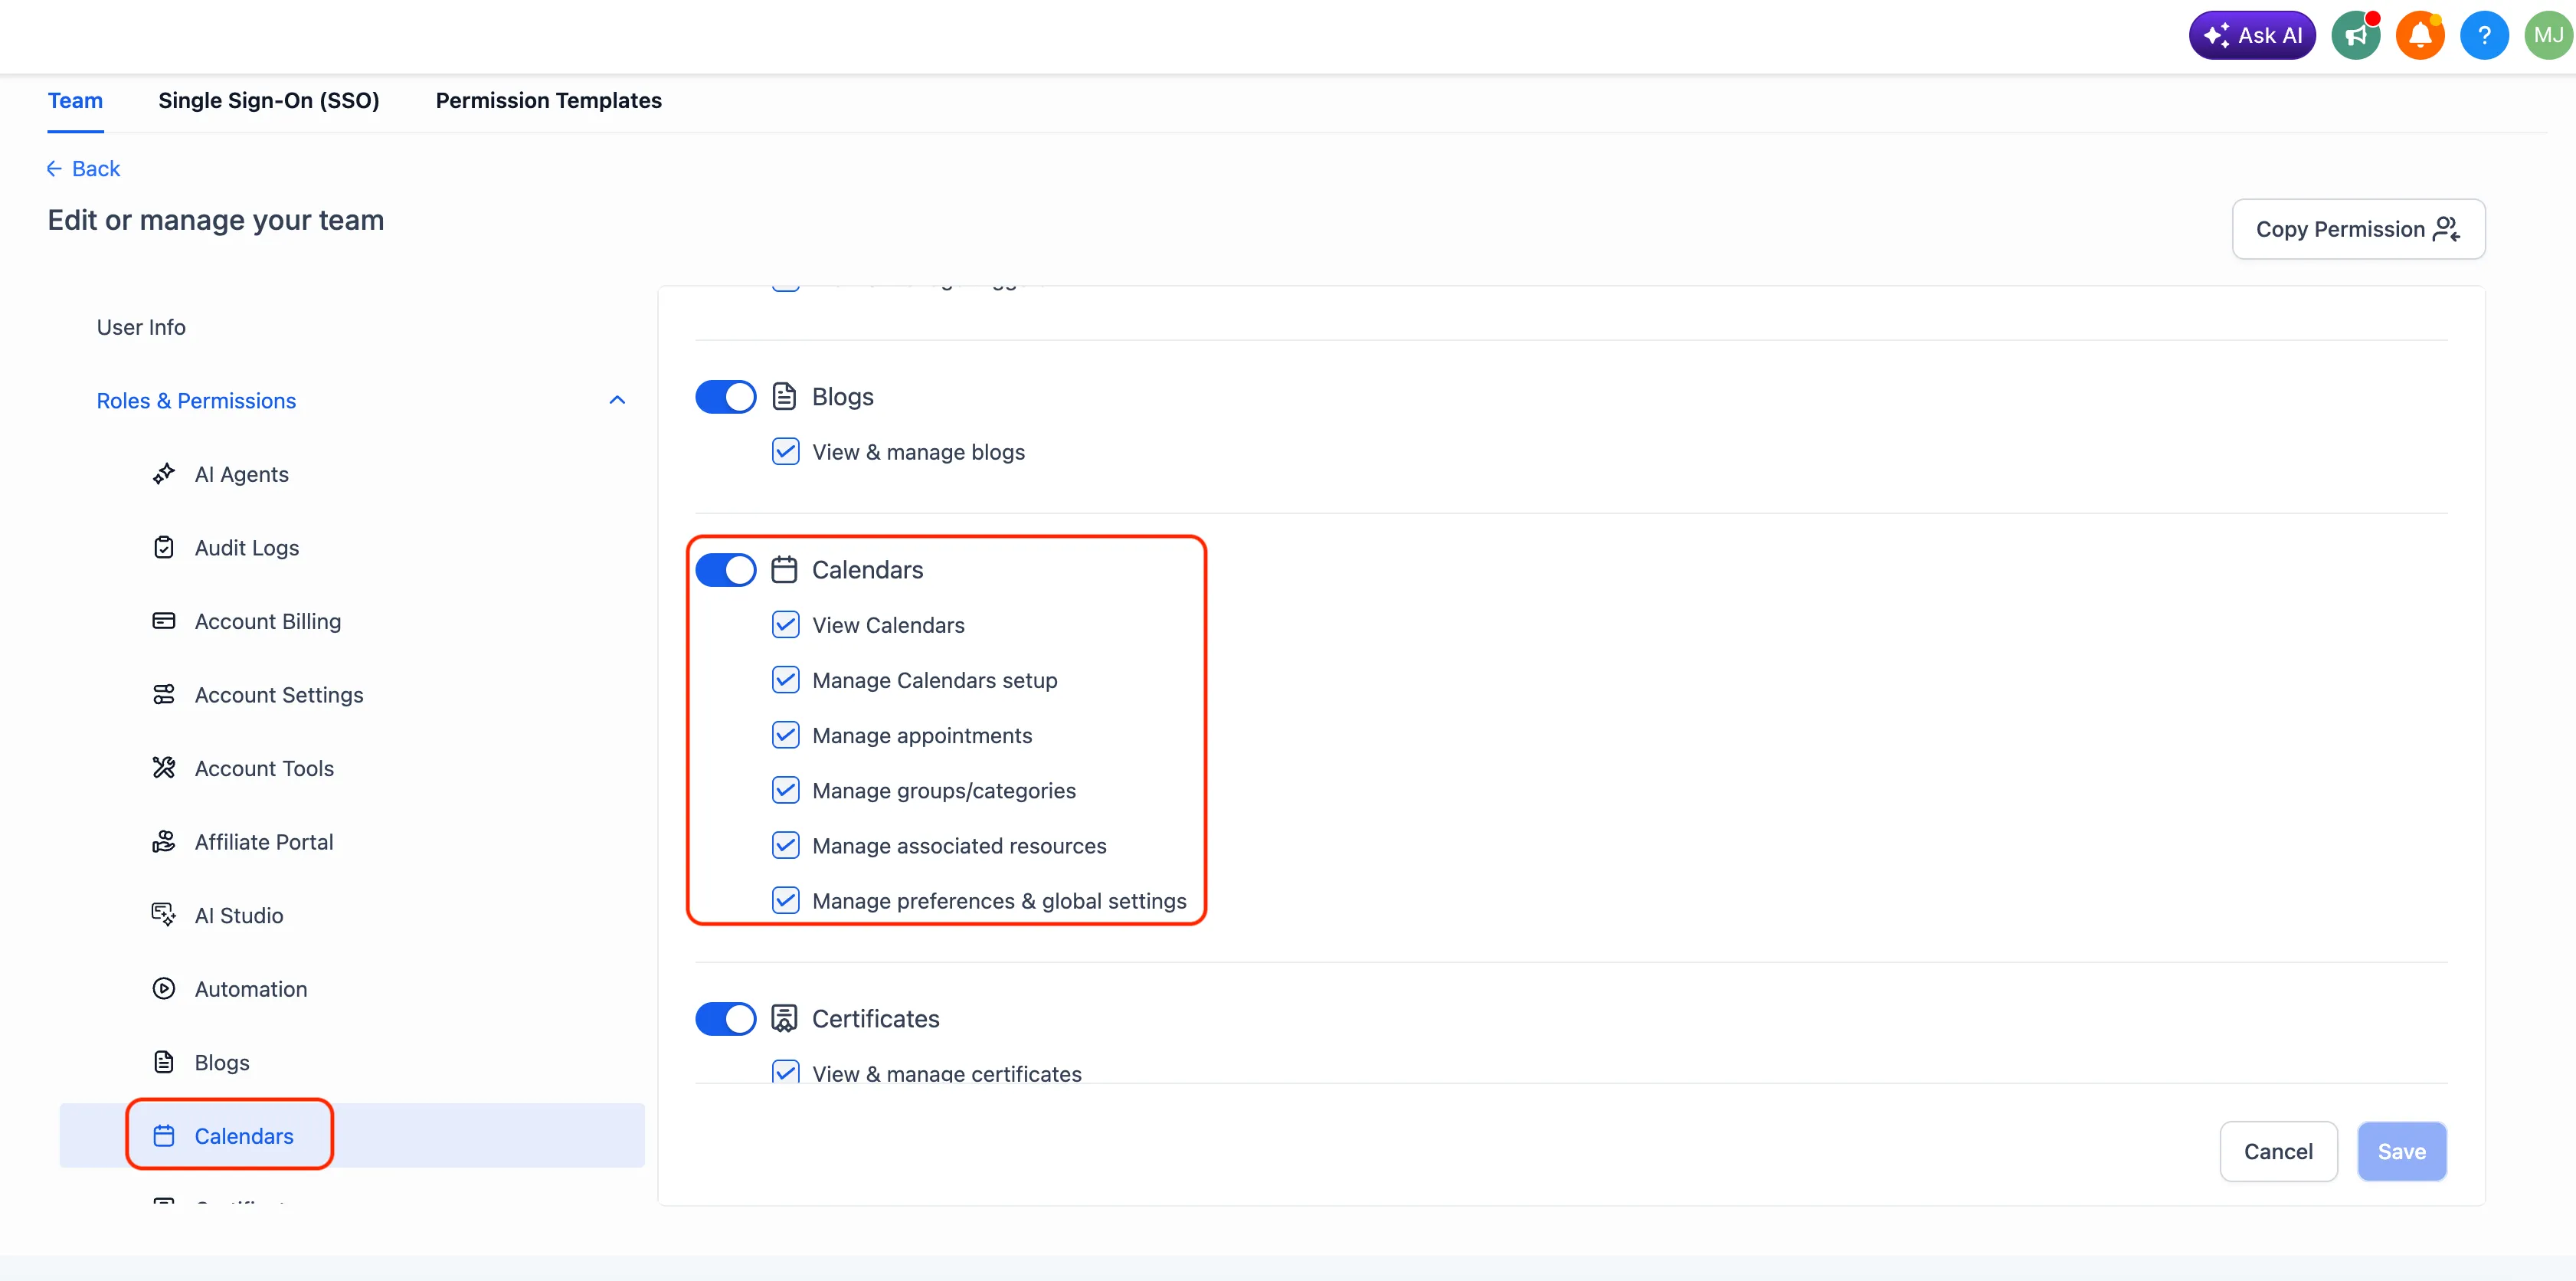
Task: Jump to Account Billing permissions
Action: pyautogui.click(x=267, y=621)
